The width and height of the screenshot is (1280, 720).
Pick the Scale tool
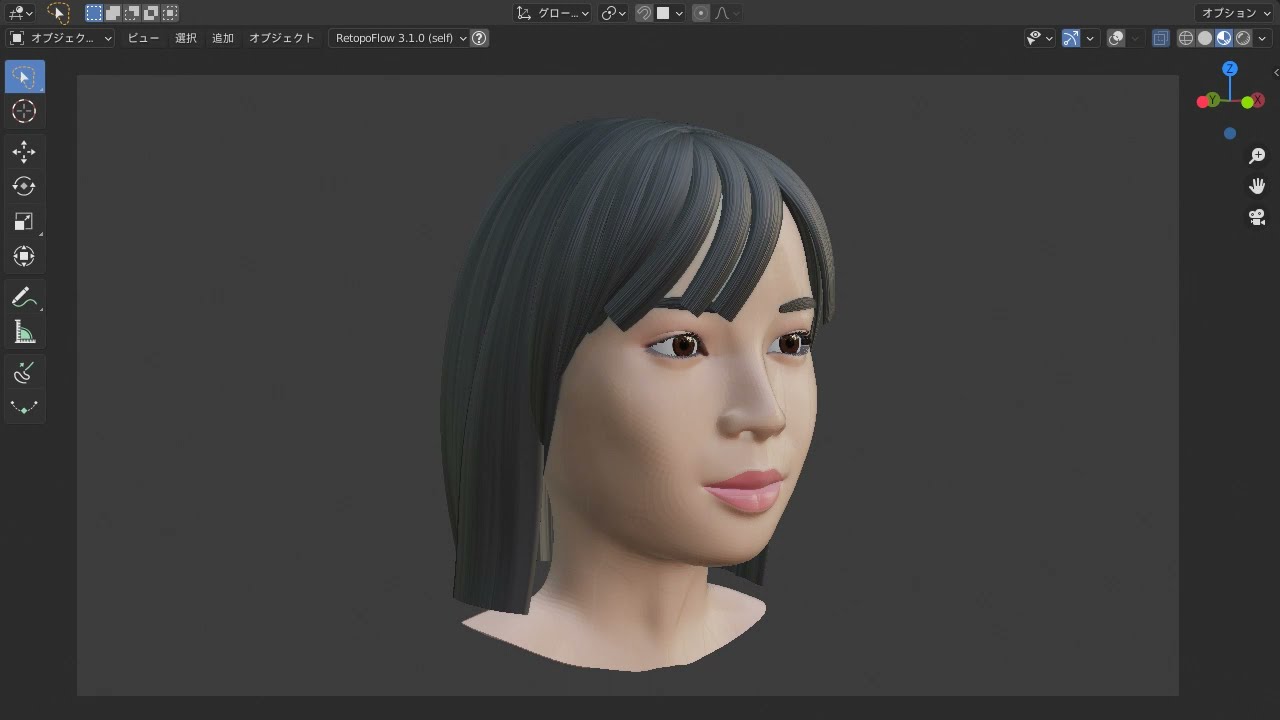pos(24,222)
